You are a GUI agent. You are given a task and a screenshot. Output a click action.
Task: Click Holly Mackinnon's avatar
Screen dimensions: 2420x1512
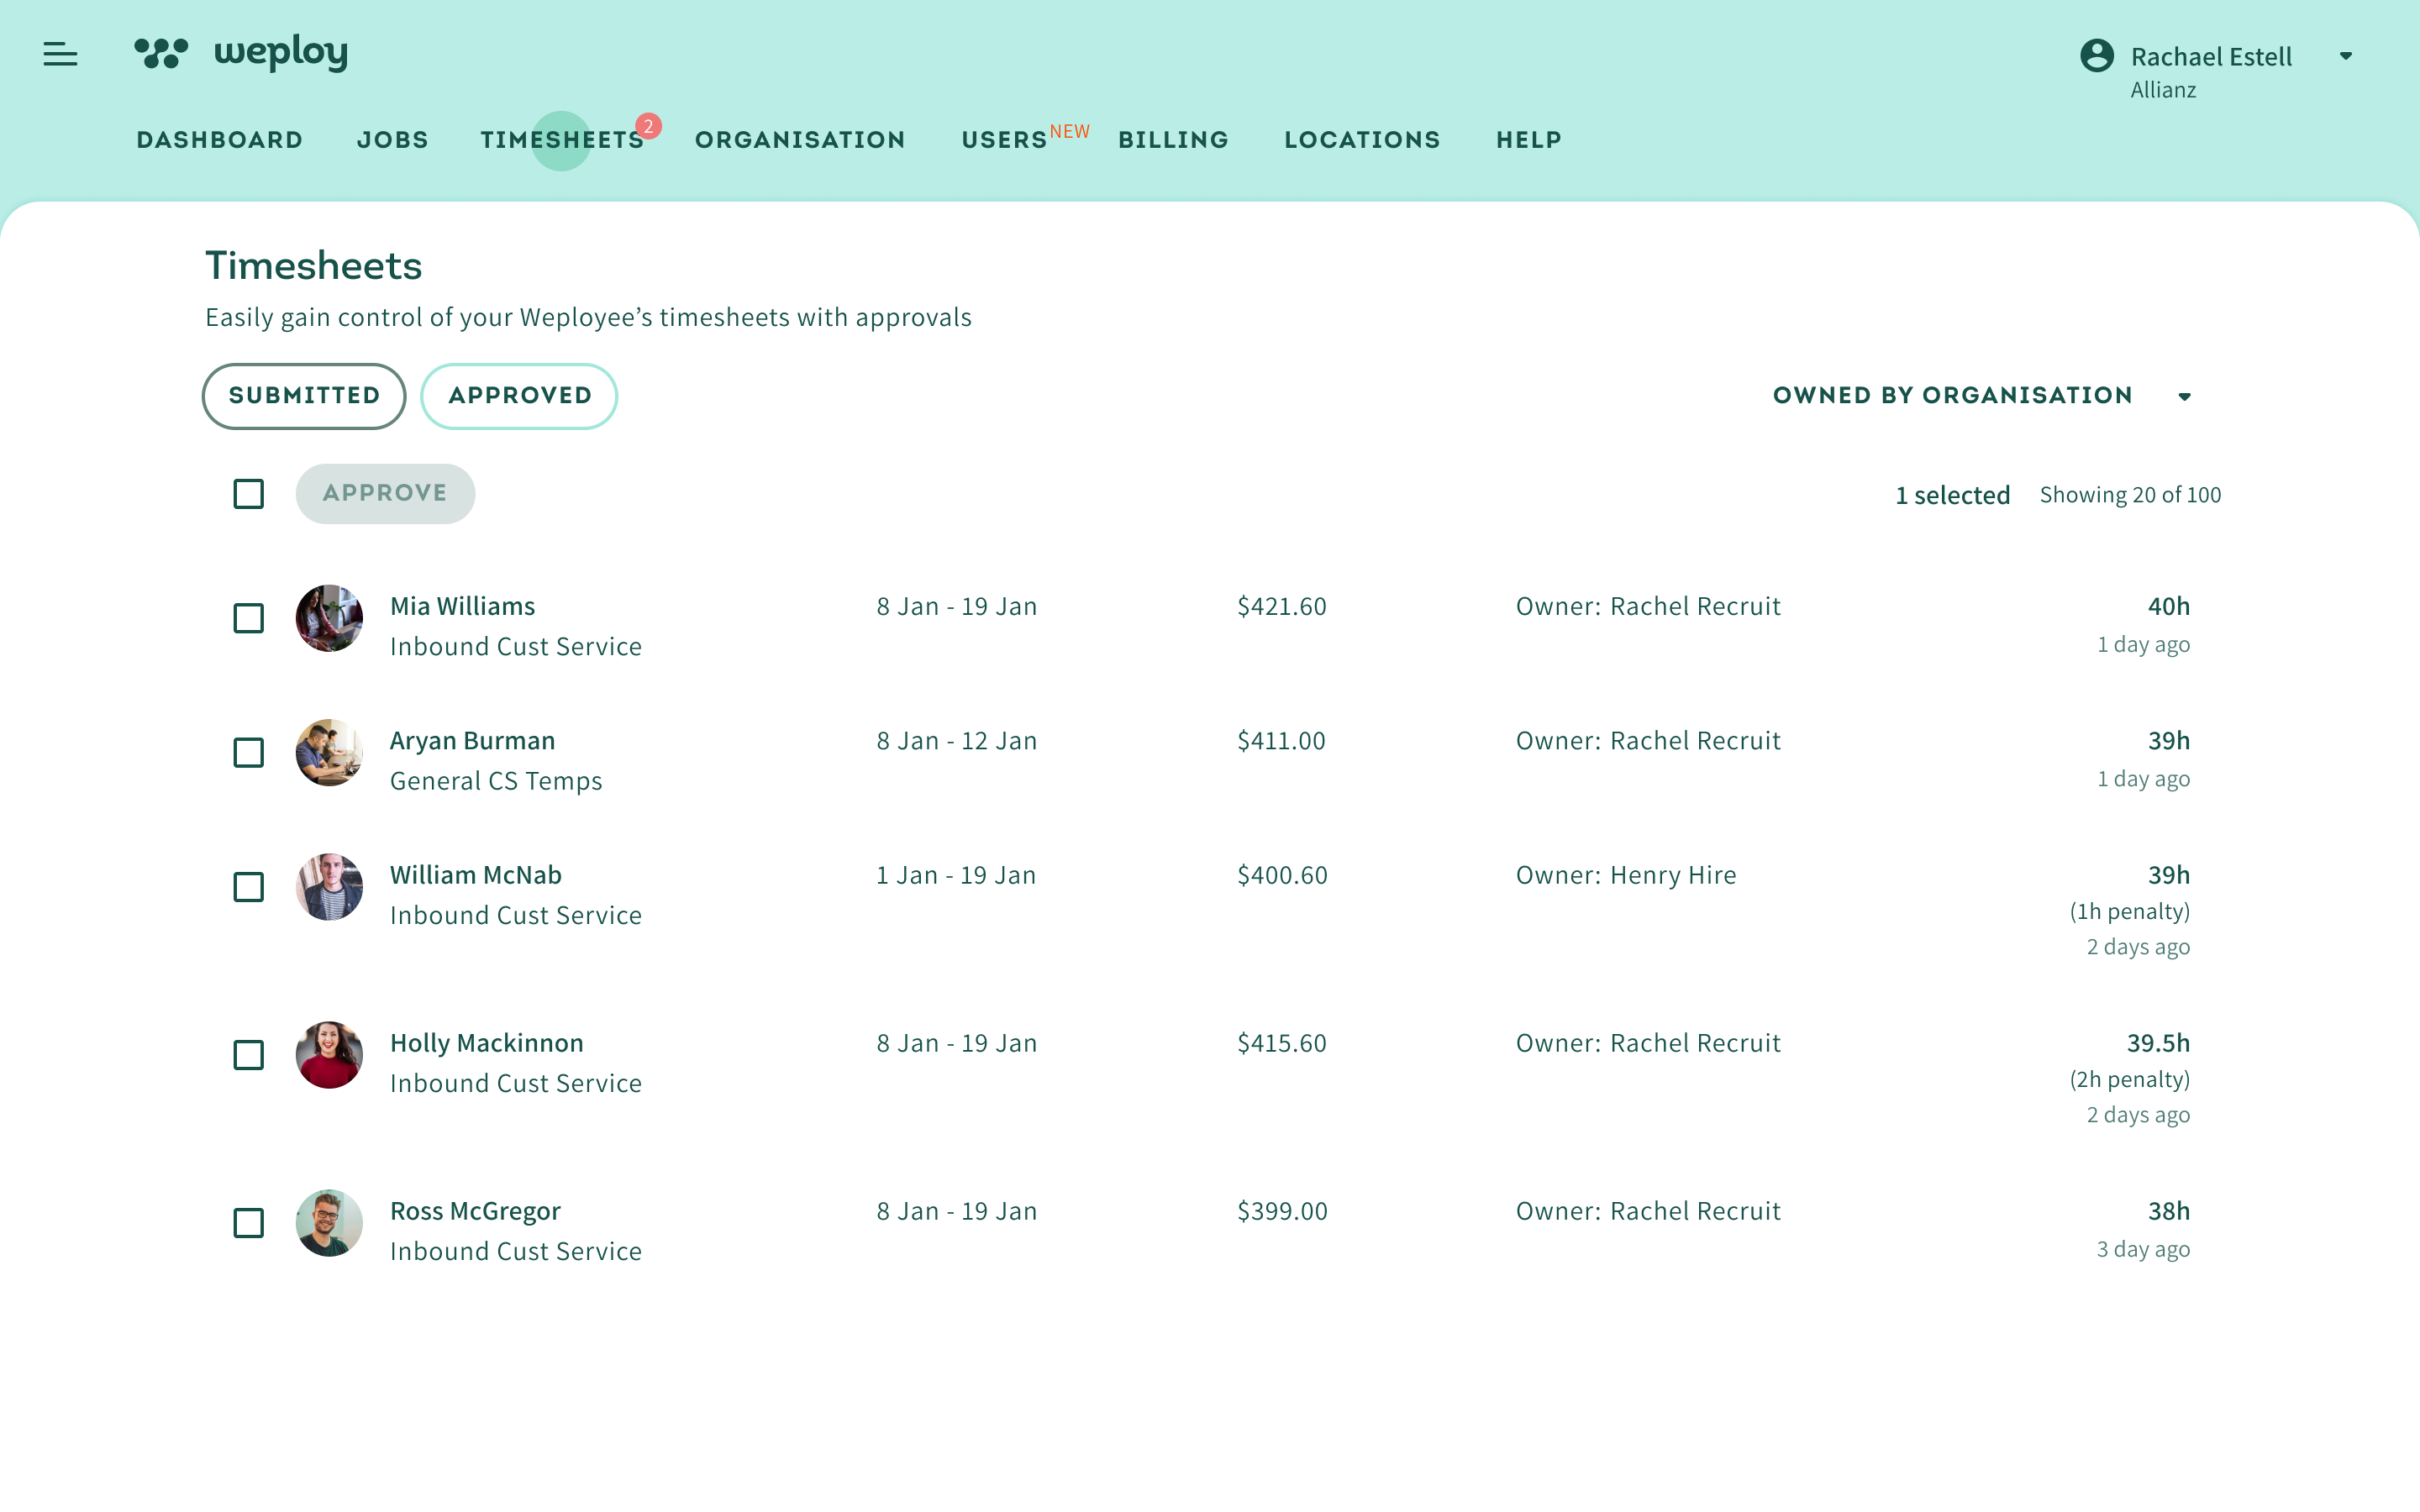[329, 1055]
